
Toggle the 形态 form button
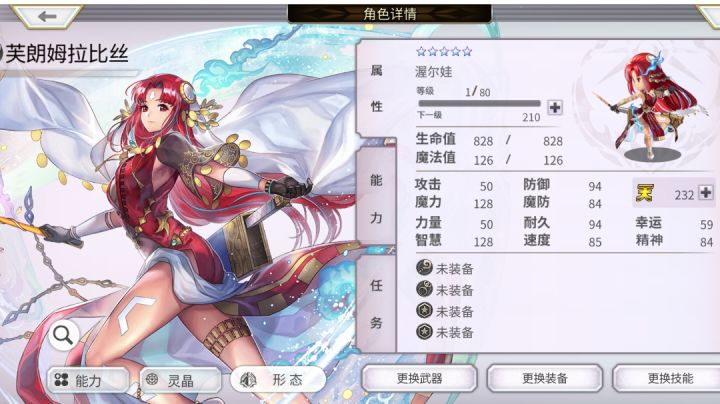point(278,380)
